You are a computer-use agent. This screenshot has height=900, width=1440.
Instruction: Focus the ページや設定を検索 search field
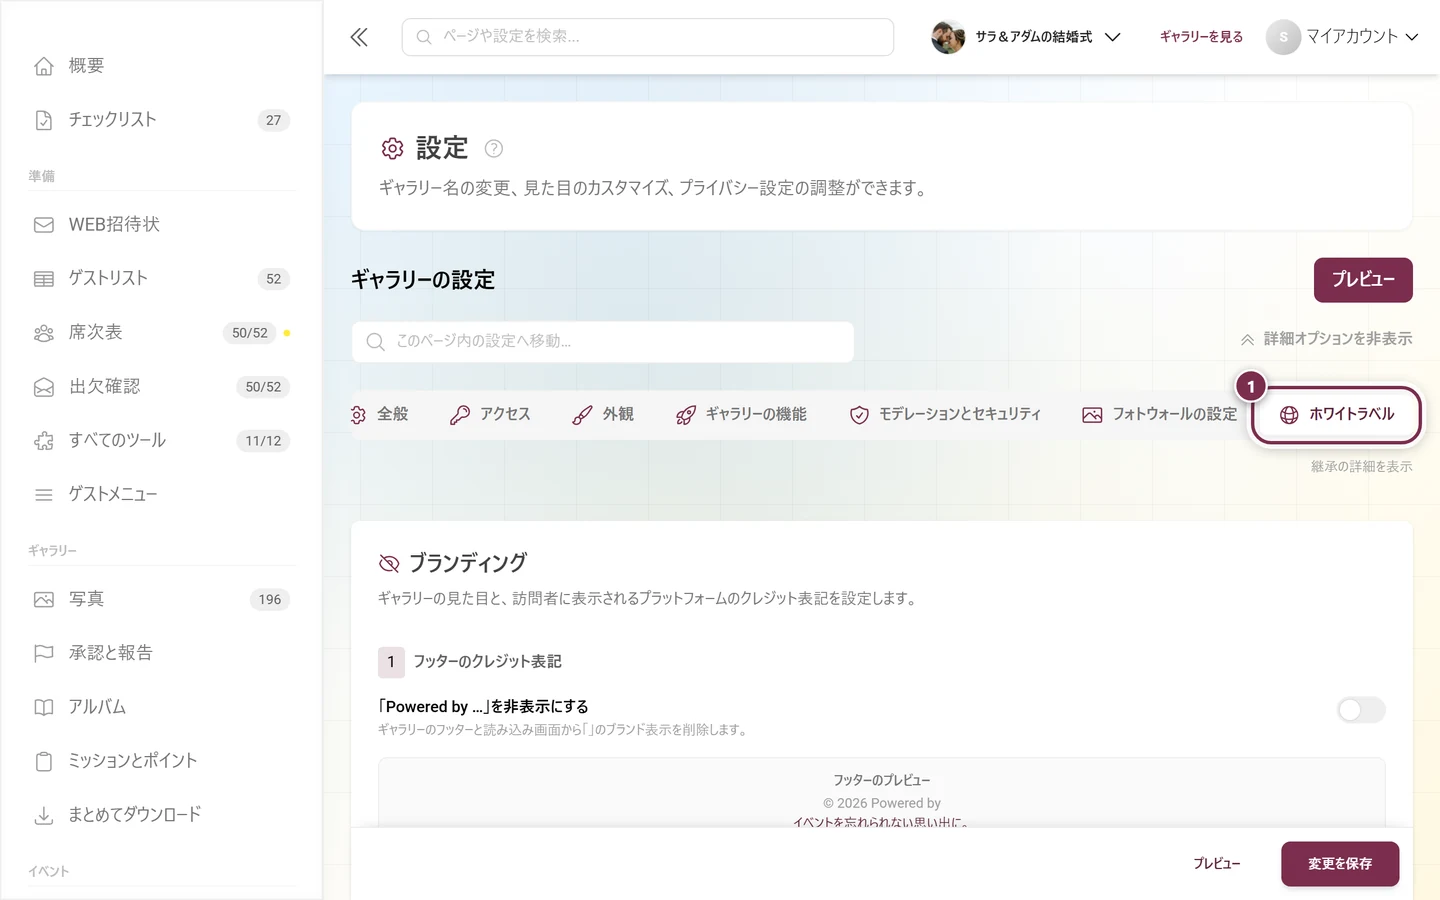tap(648, 37)
